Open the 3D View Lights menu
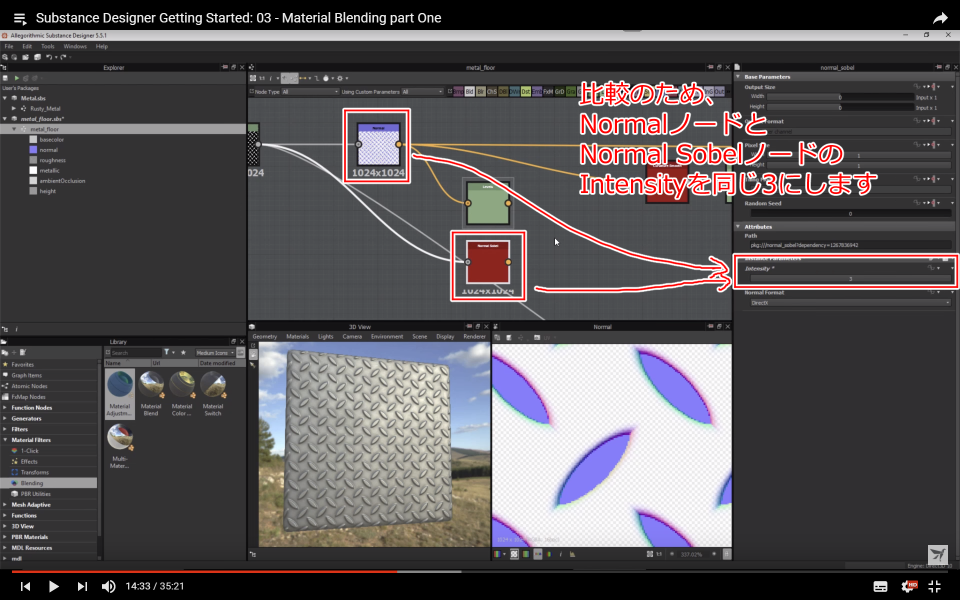 (326, 337)
